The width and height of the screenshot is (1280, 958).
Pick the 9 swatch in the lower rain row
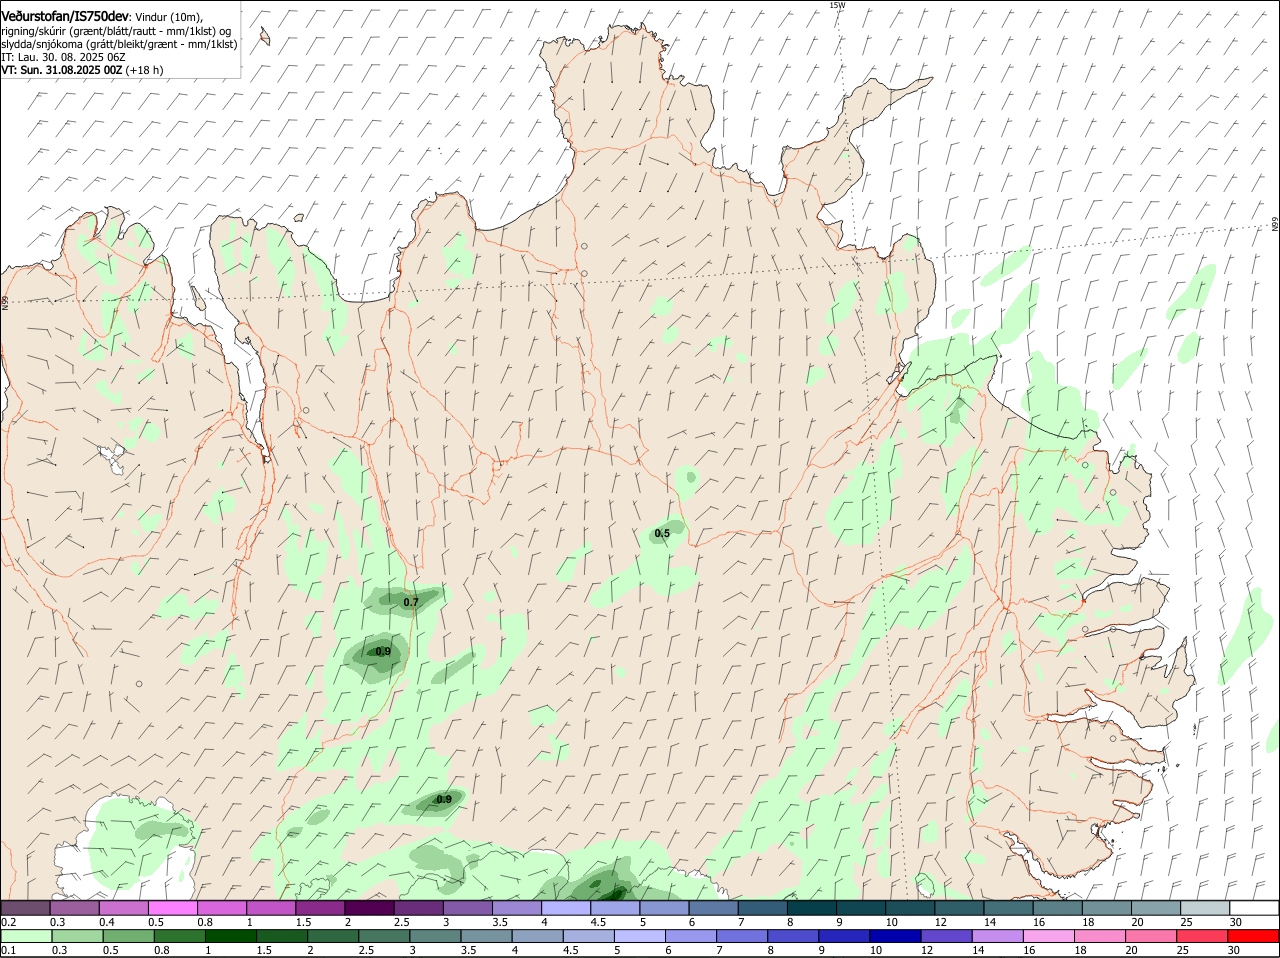point(844,936)
